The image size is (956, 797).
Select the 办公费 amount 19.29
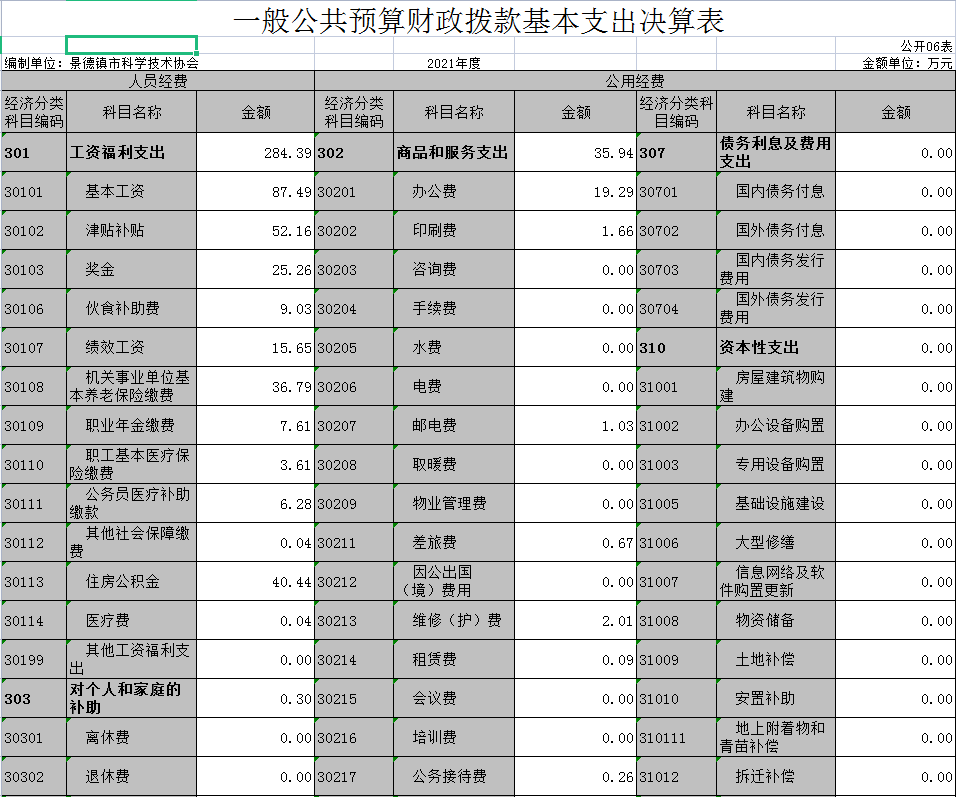(576, 191)
